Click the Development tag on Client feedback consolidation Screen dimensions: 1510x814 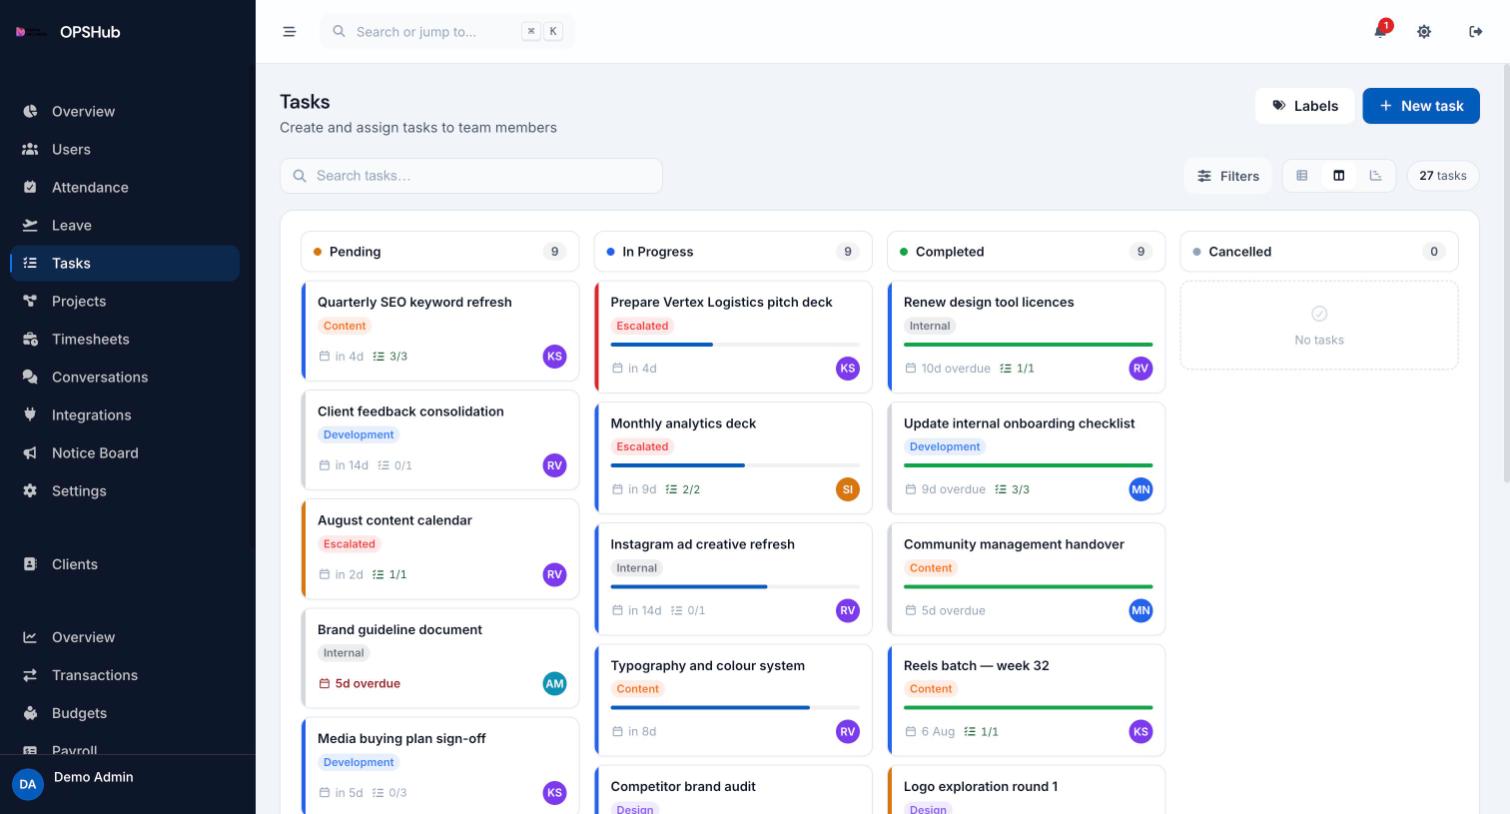pos(358,435)
